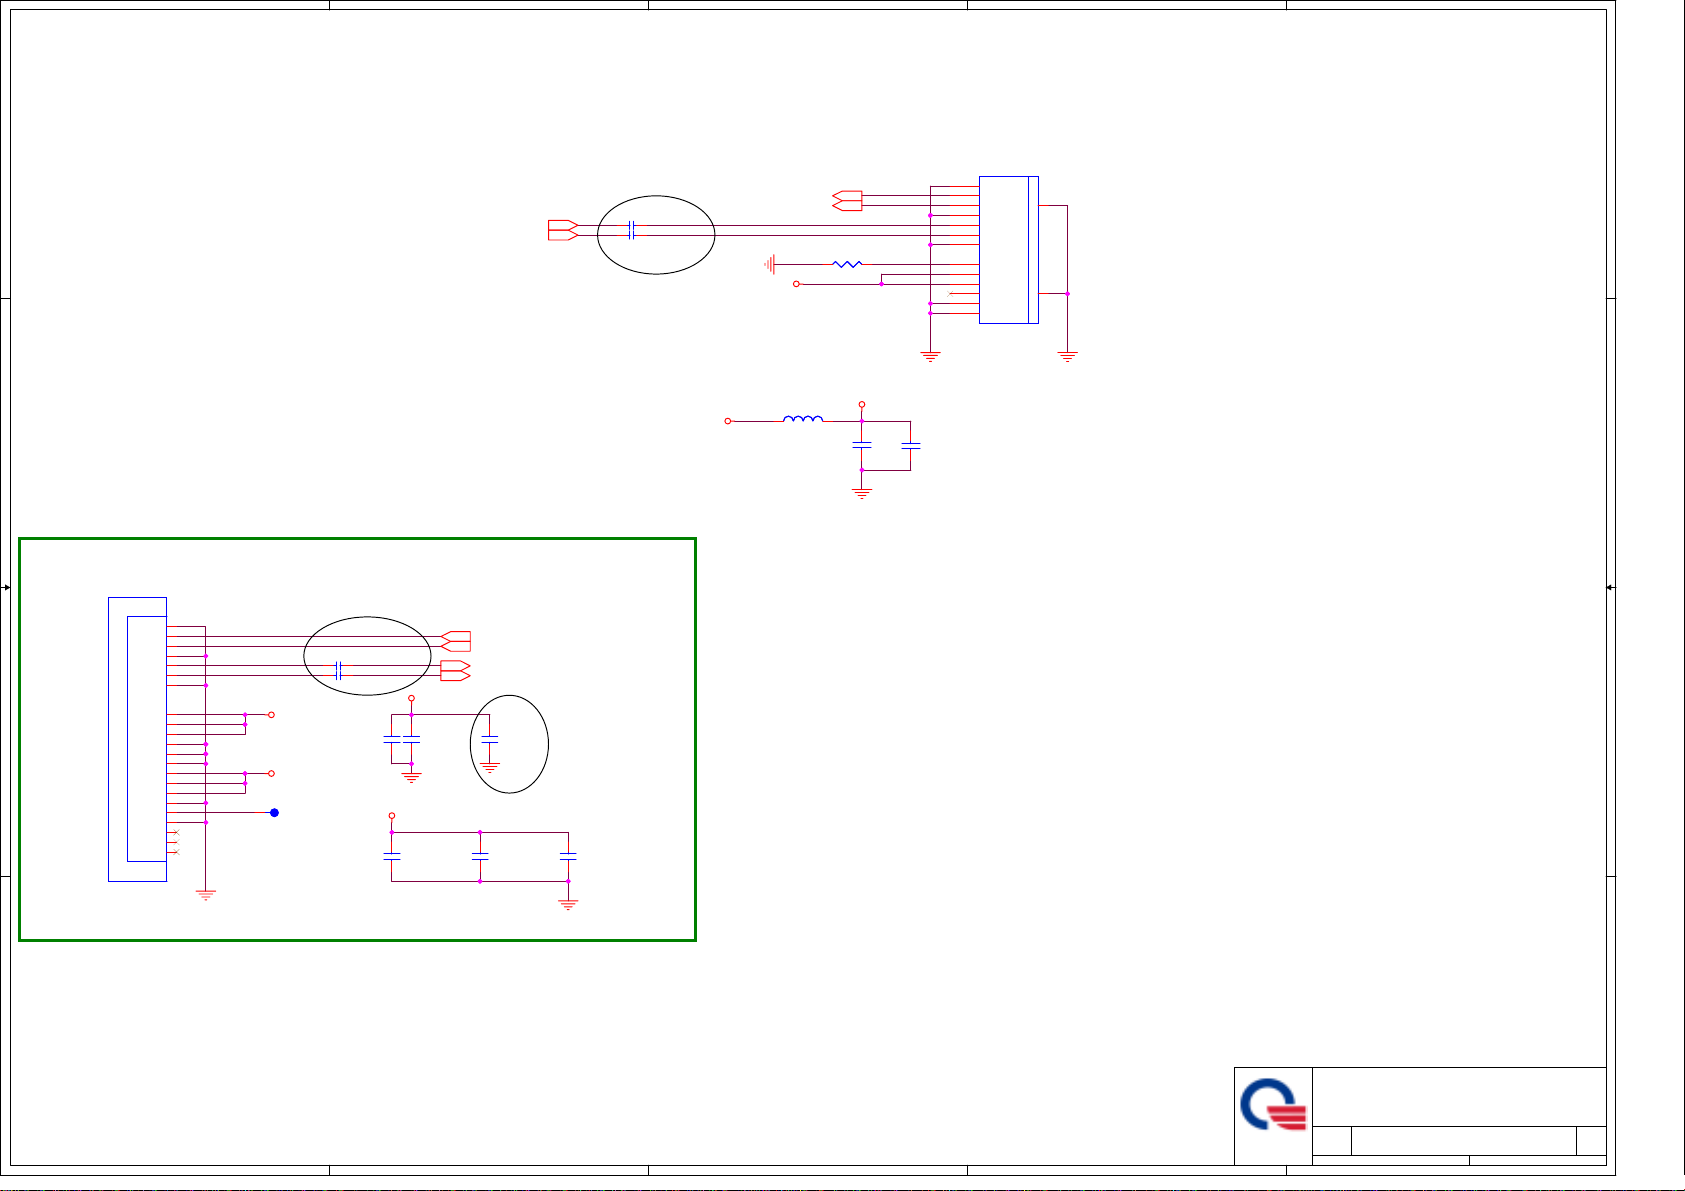Click the red port pair nearest the upper connector
The height and width of the screenshot is (1191, 1685).
846,200
